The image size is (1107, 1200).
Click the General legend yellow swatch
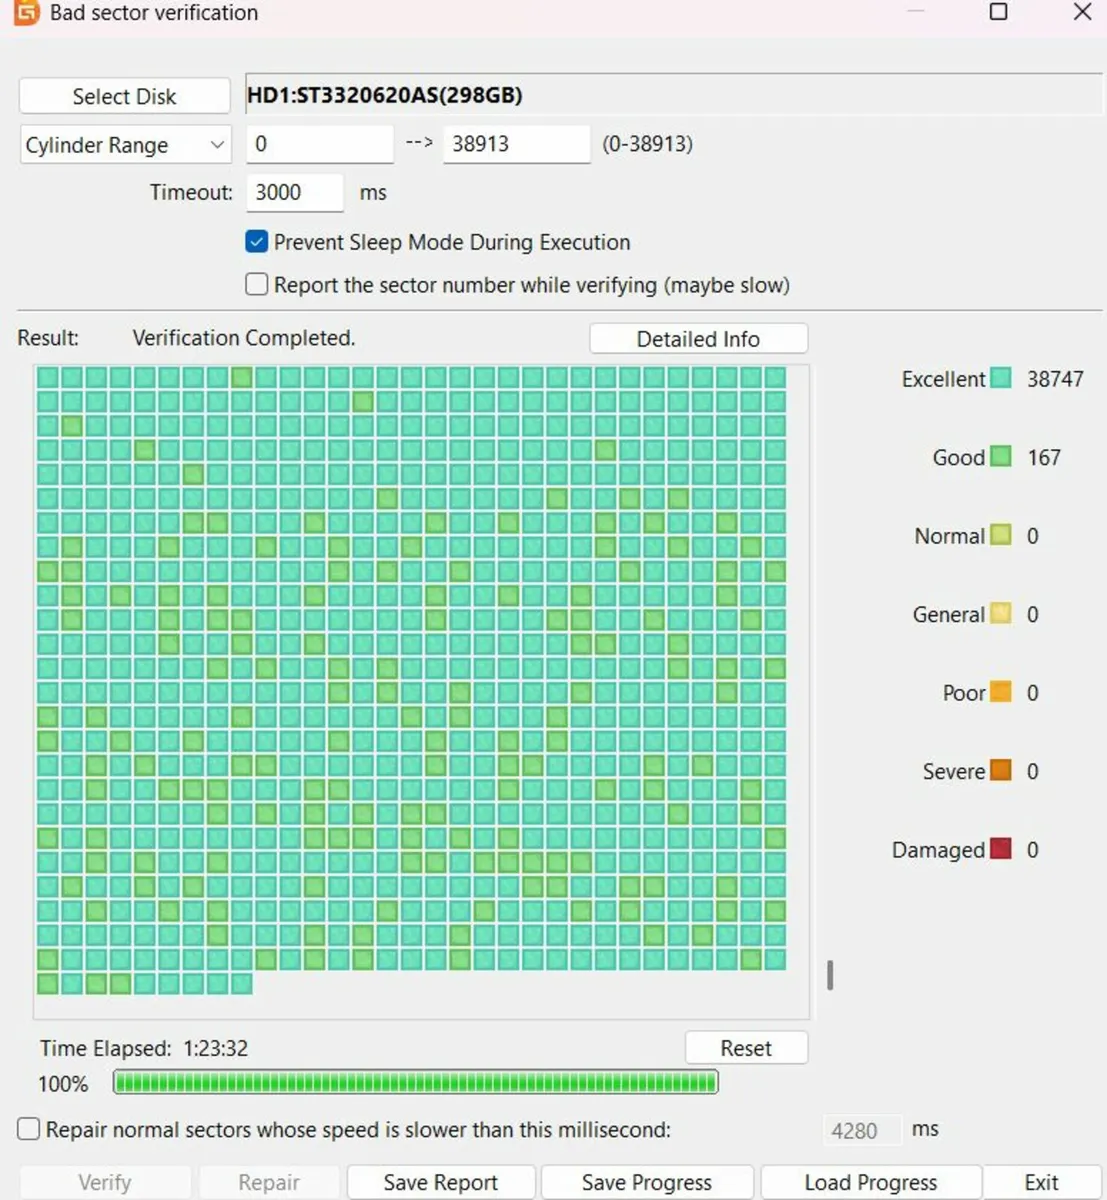[1000, 614]
